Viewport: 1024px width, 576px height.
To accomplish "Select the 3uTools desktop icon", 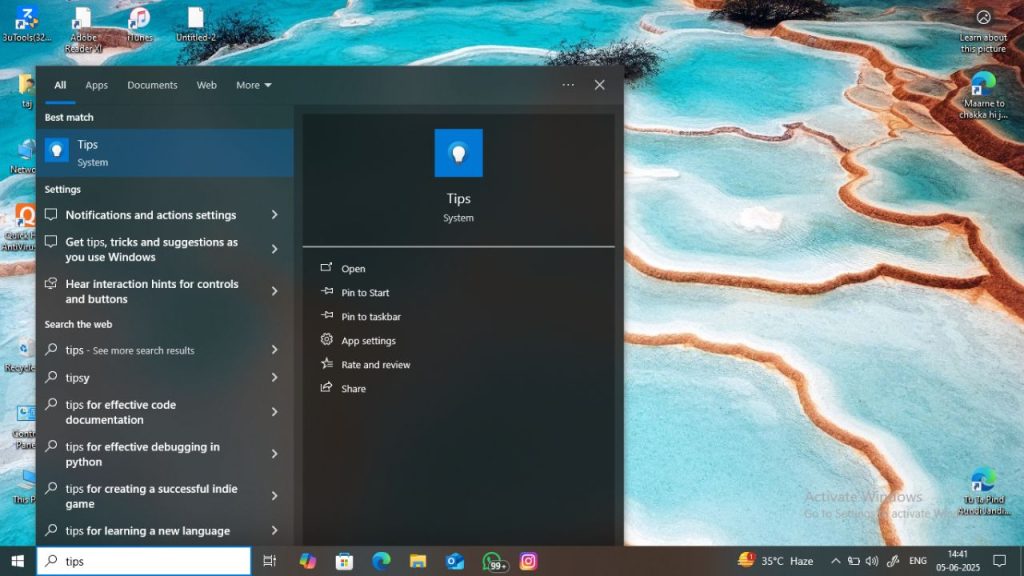I will (27, 25).
